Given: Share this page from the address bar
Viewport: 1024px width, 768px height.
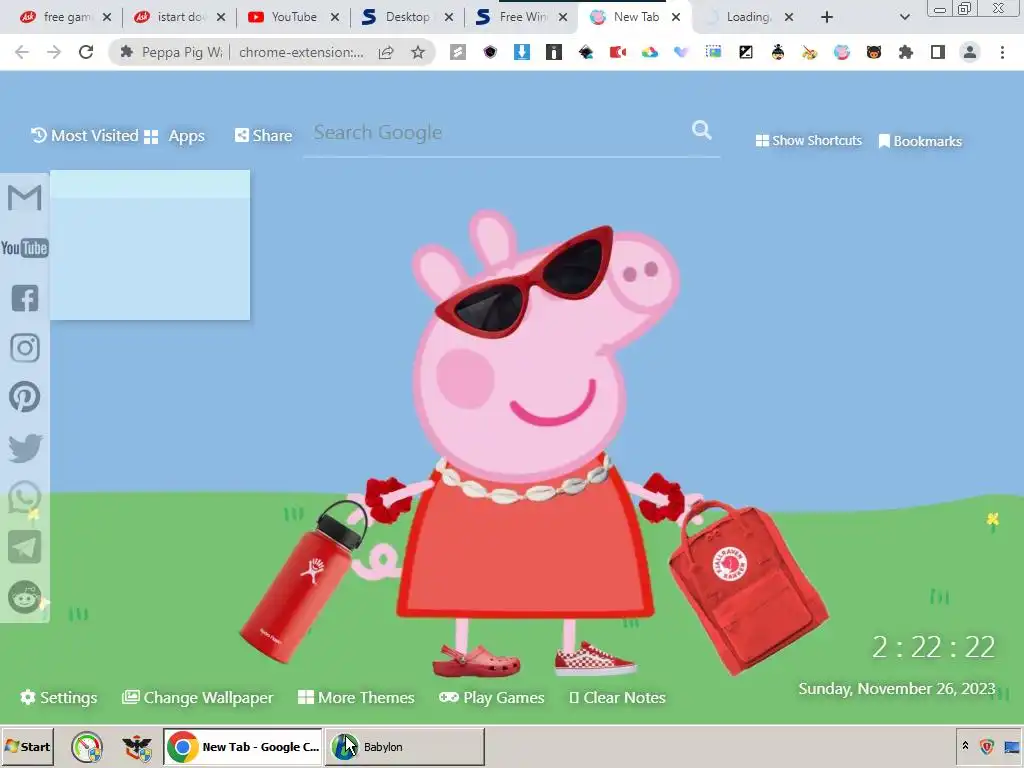Looking at the screenshot, I should pyautogui.click(x=386, y=52).
